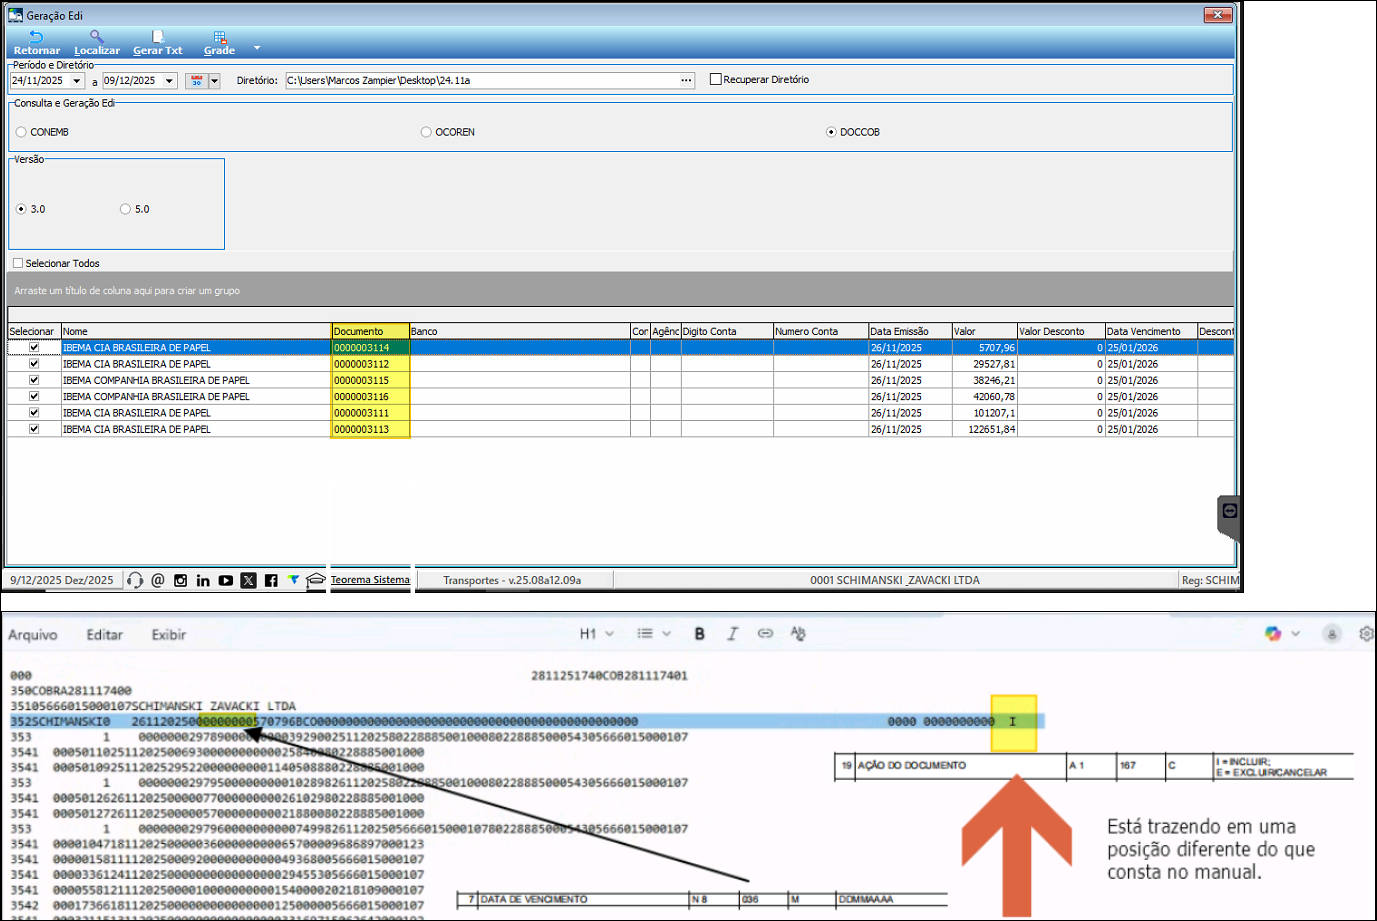Image resolution: width=1377 pixels, height=921 pixels.
Task: Click the insert link icon in Notepad
Action: [765, 634]
